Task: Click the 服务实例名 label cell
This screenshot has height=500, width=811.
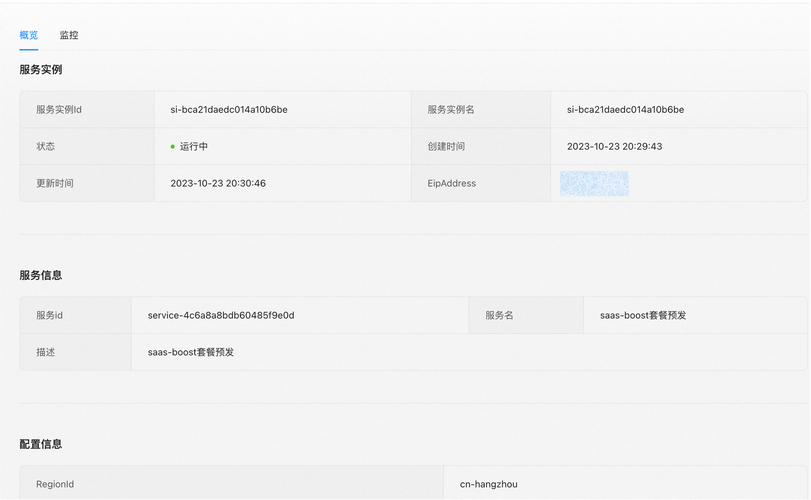Action: [481, 110]
